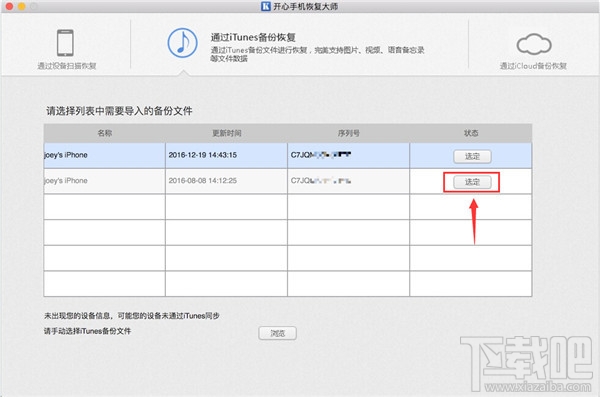Click the phone device scan icon
This screenshot has width=600, height=397.
point(65,43)
